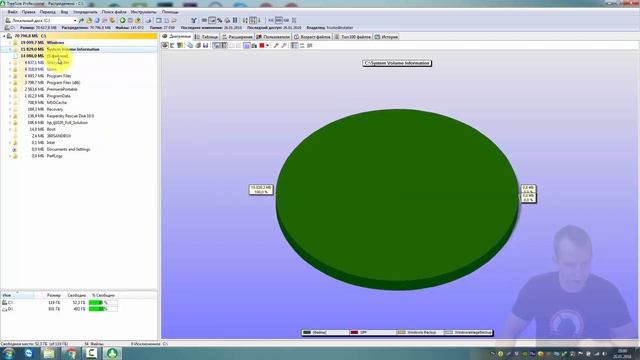Open the dropdown arrow beside red color square
The height and width of the screenshot is (360, 640).
click(268, 46)
